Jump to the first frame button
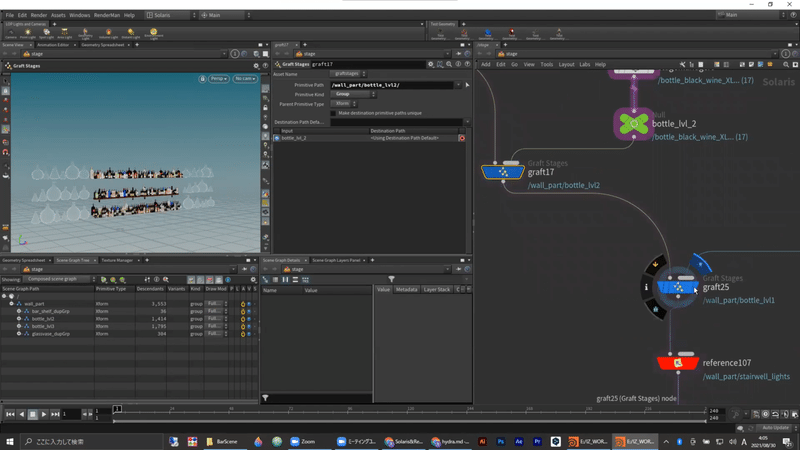Screen dimensions: 800x450 click(10, 414)
